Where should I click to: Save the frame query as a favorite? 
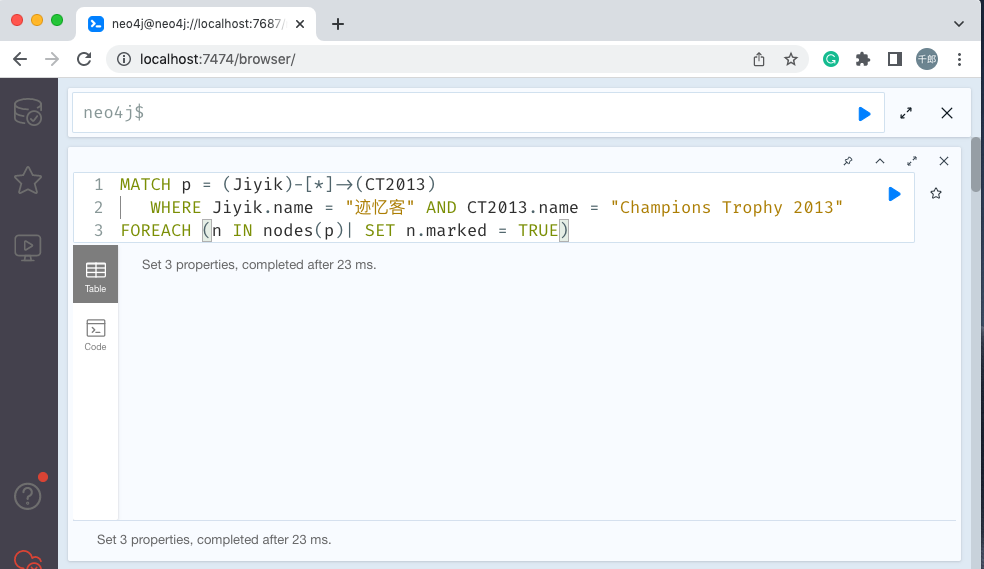(936, 193)
